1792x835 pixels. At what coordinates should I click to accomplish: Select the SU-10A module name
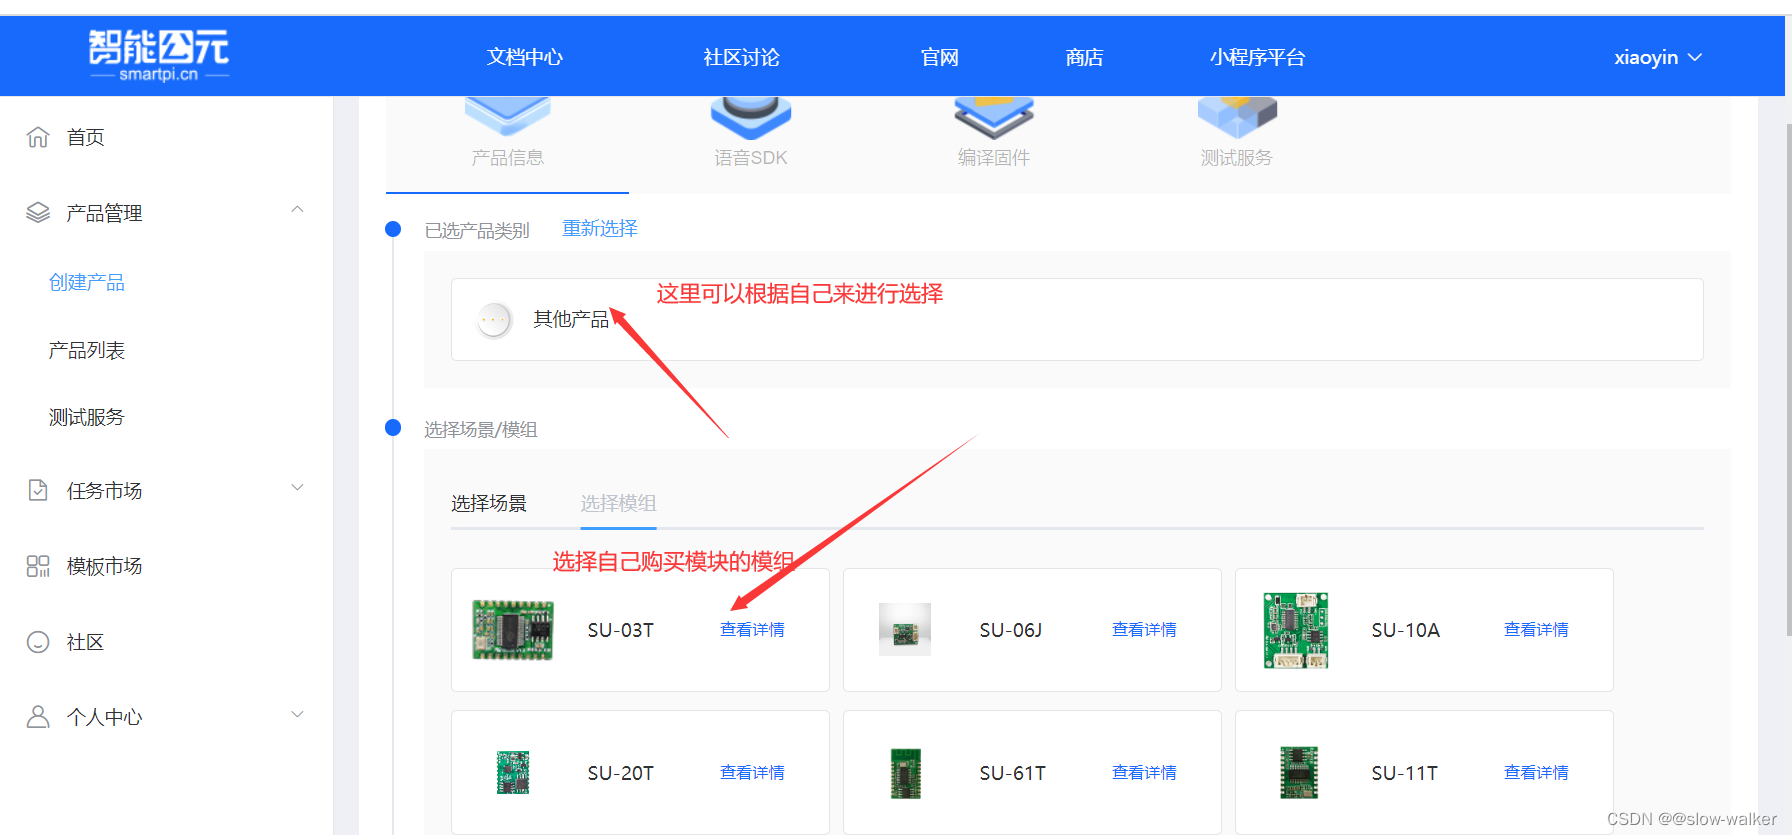pyautogui.click(x=1406, y=630)
